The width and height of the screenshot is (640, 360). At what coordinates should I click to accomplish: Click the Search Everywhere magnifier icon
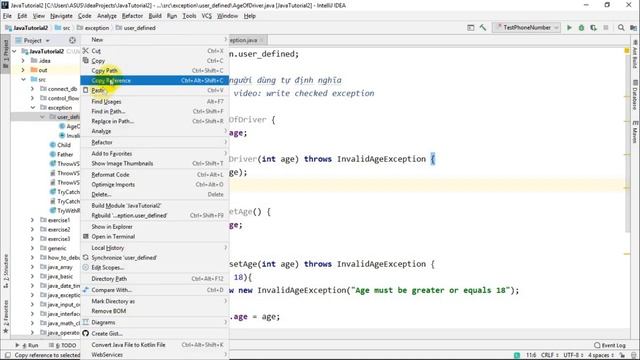point(621,28)
